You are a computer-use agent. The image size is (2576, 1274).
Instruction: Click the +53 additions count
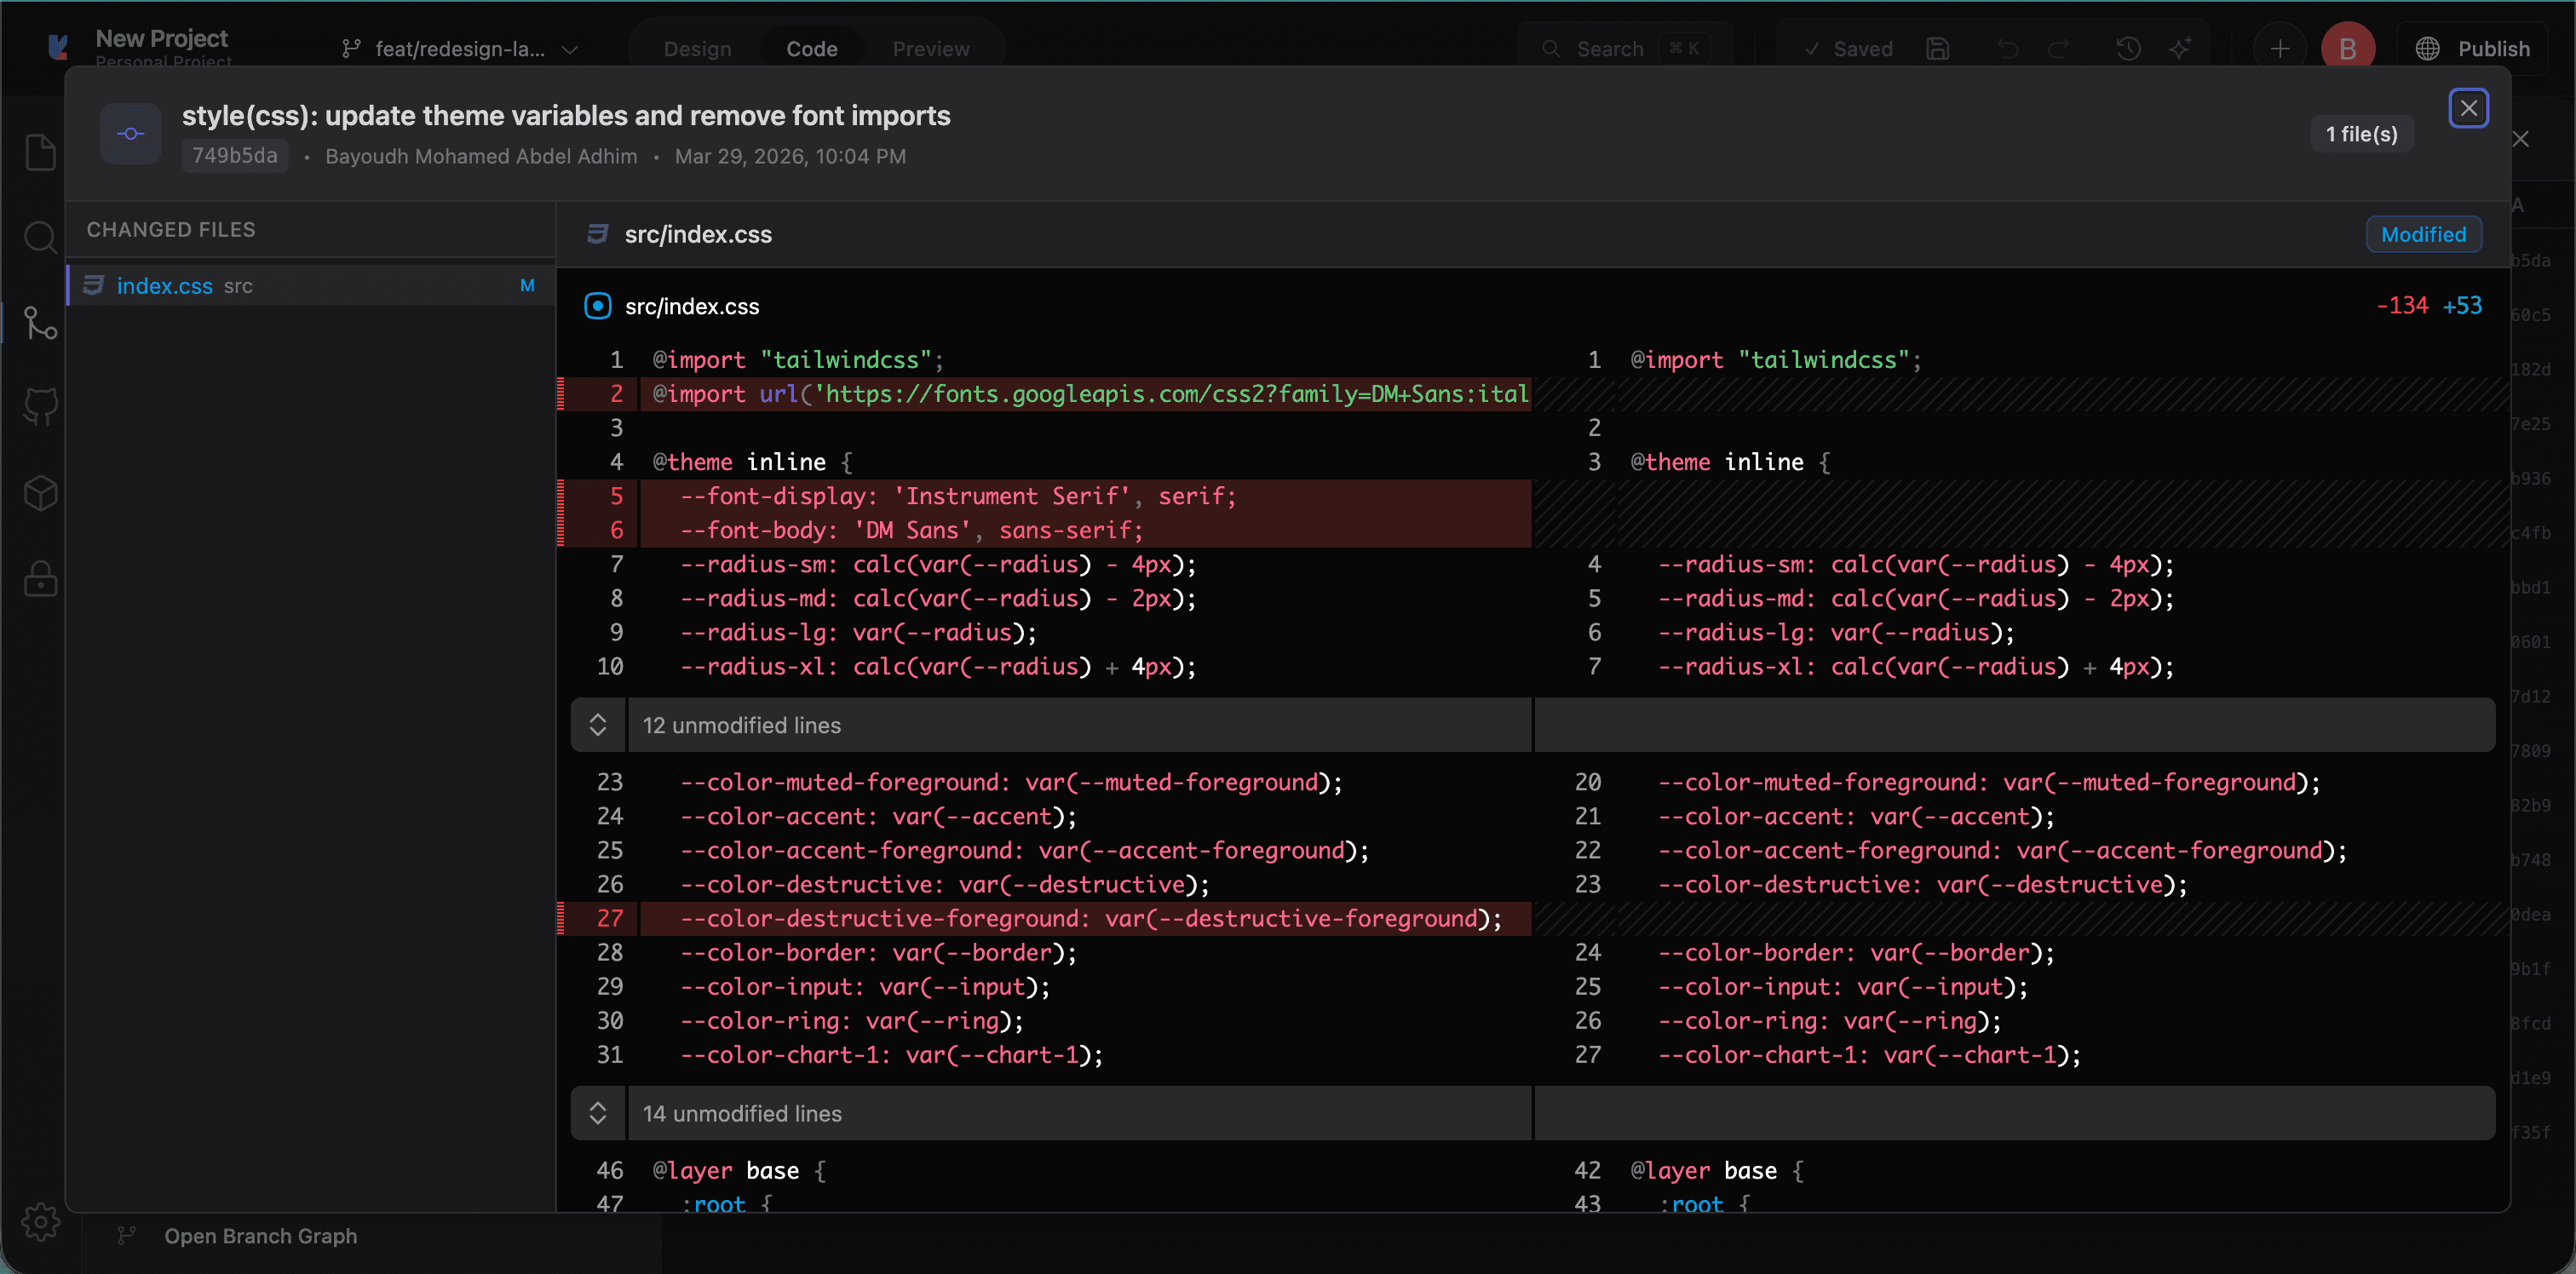(2462, 305)
